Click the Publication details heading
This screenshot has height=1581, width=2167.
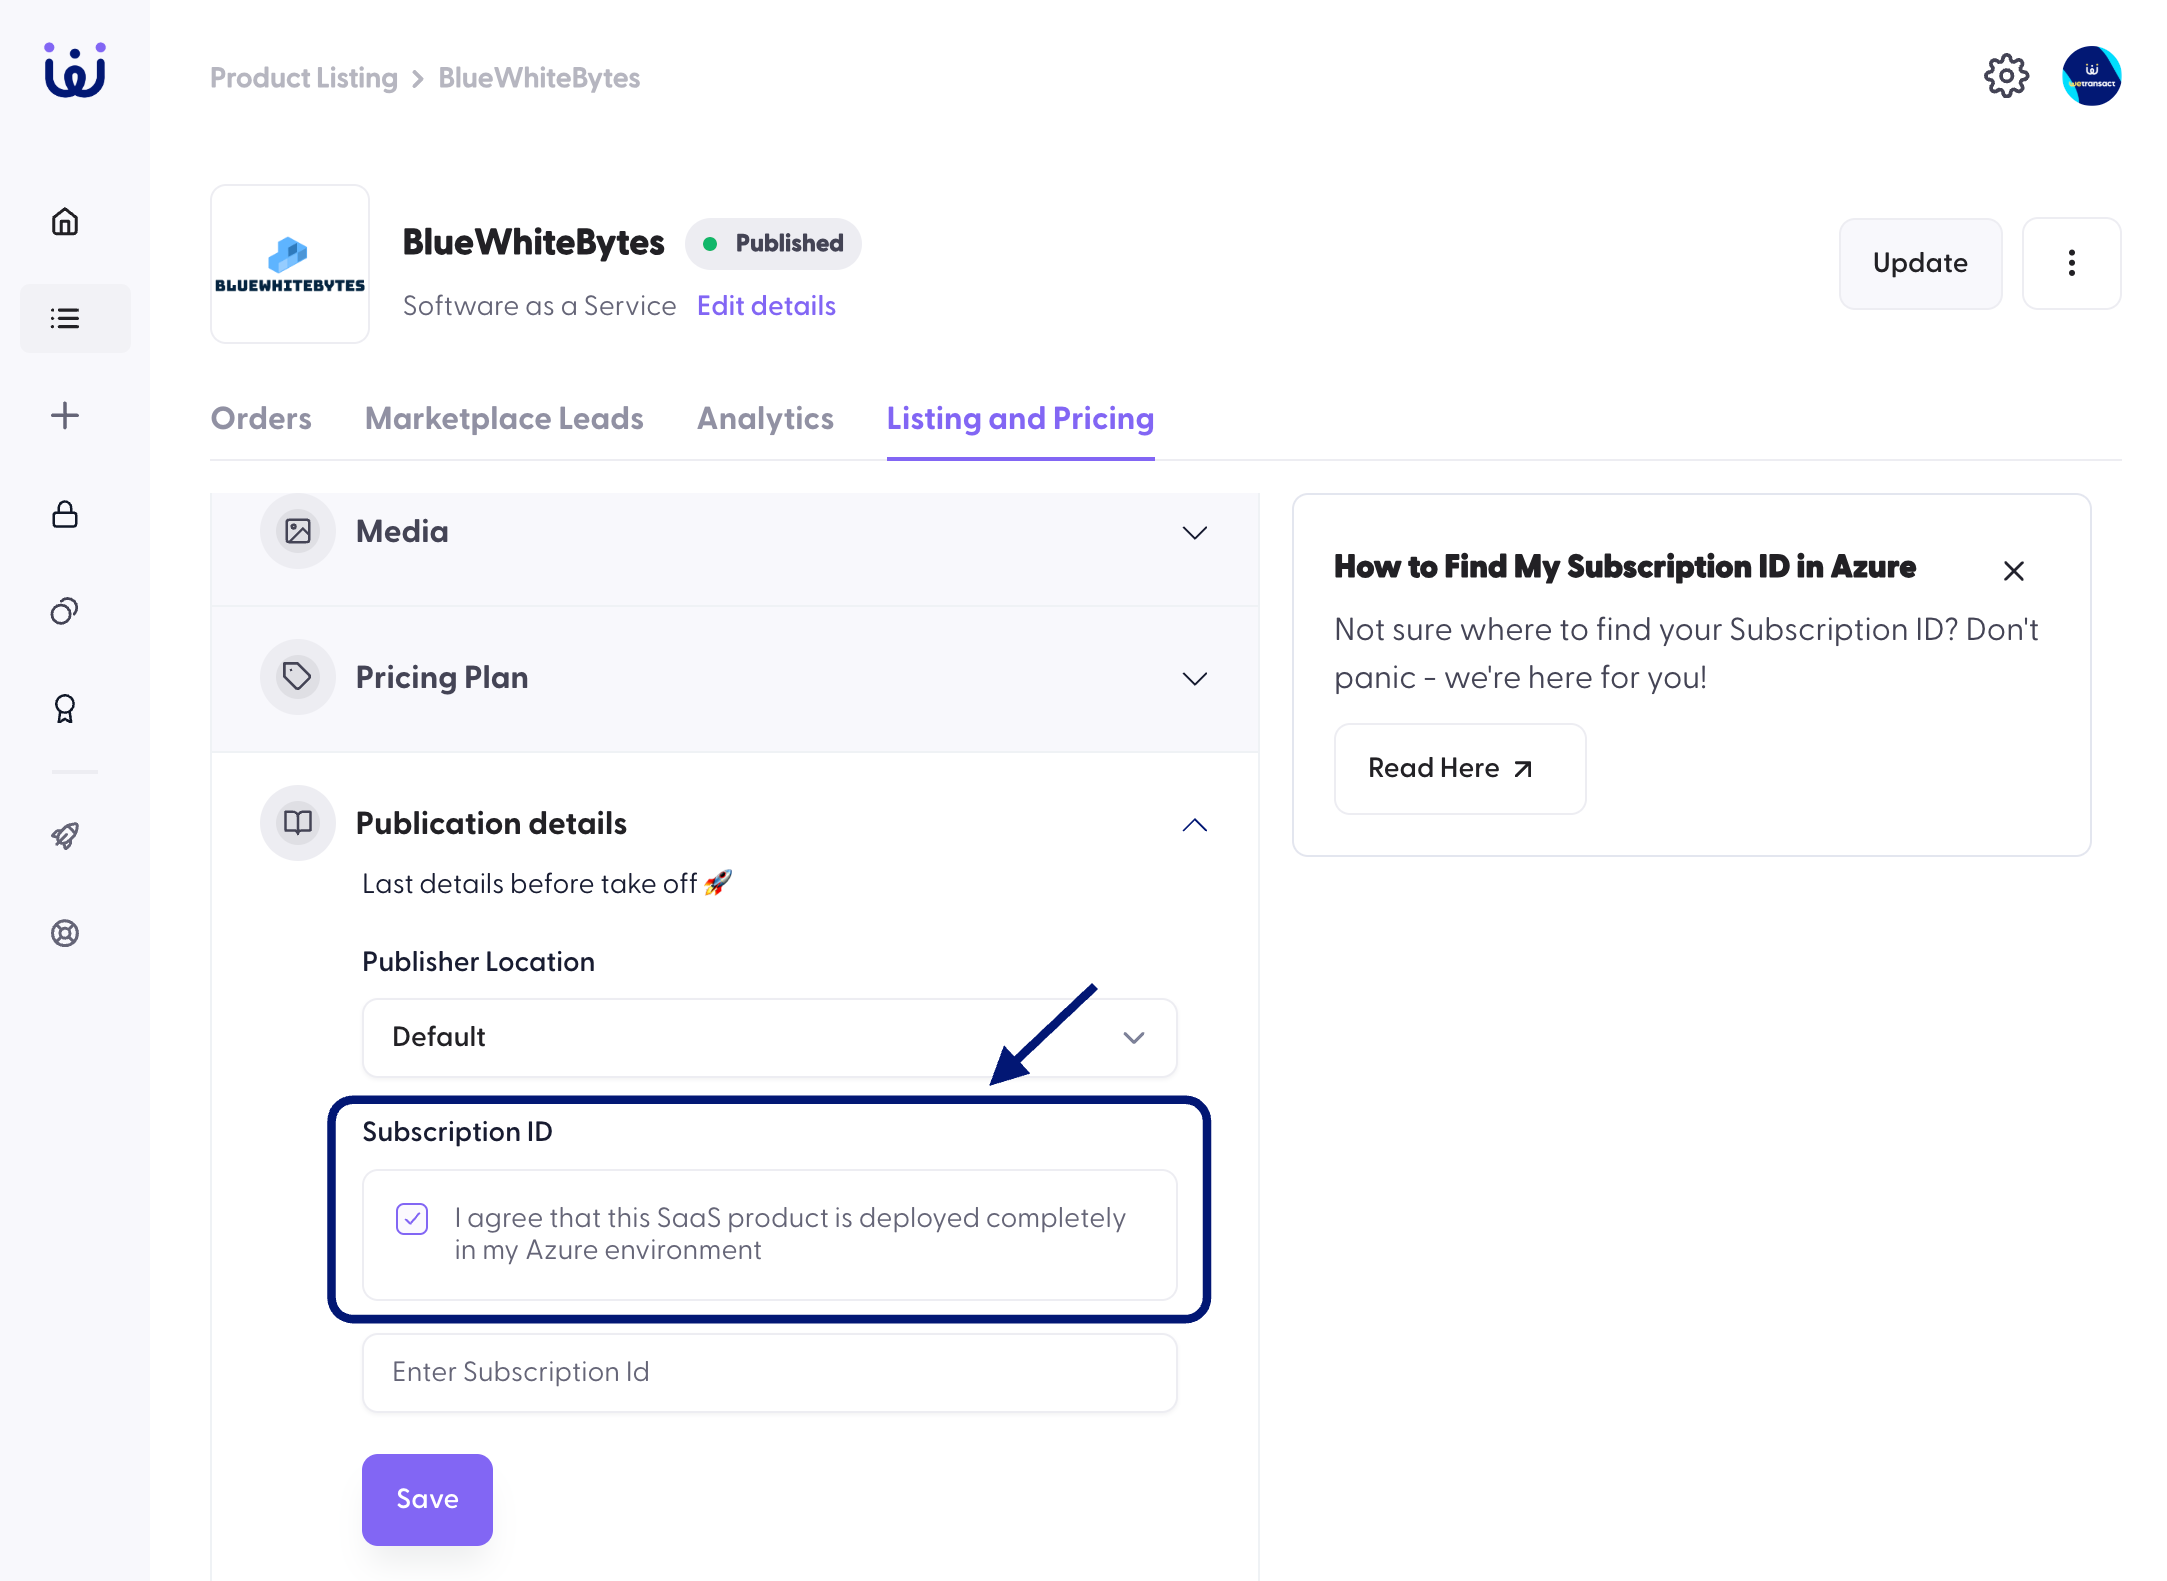click(x=491, y=823)
